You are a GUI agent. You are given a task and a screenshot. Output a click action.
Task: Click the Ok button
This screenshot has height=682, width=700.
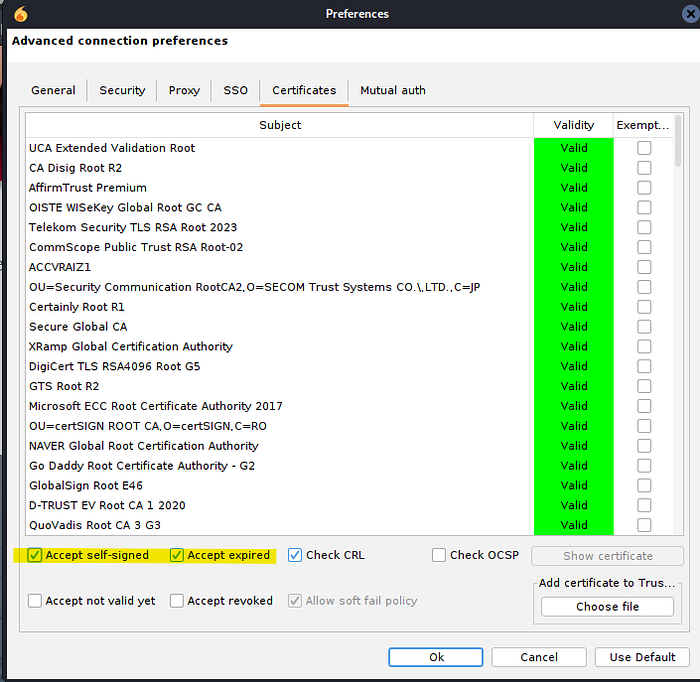tap(436, 657)
